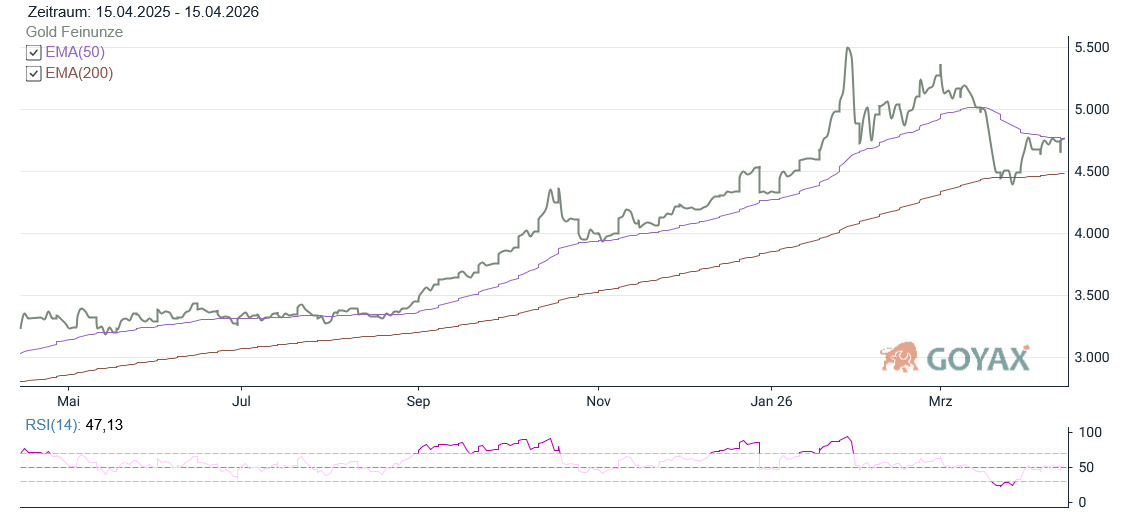Screen dimensions: 1140x513
Task: Click the Gold Feinunze chart title
Action: 75,32
